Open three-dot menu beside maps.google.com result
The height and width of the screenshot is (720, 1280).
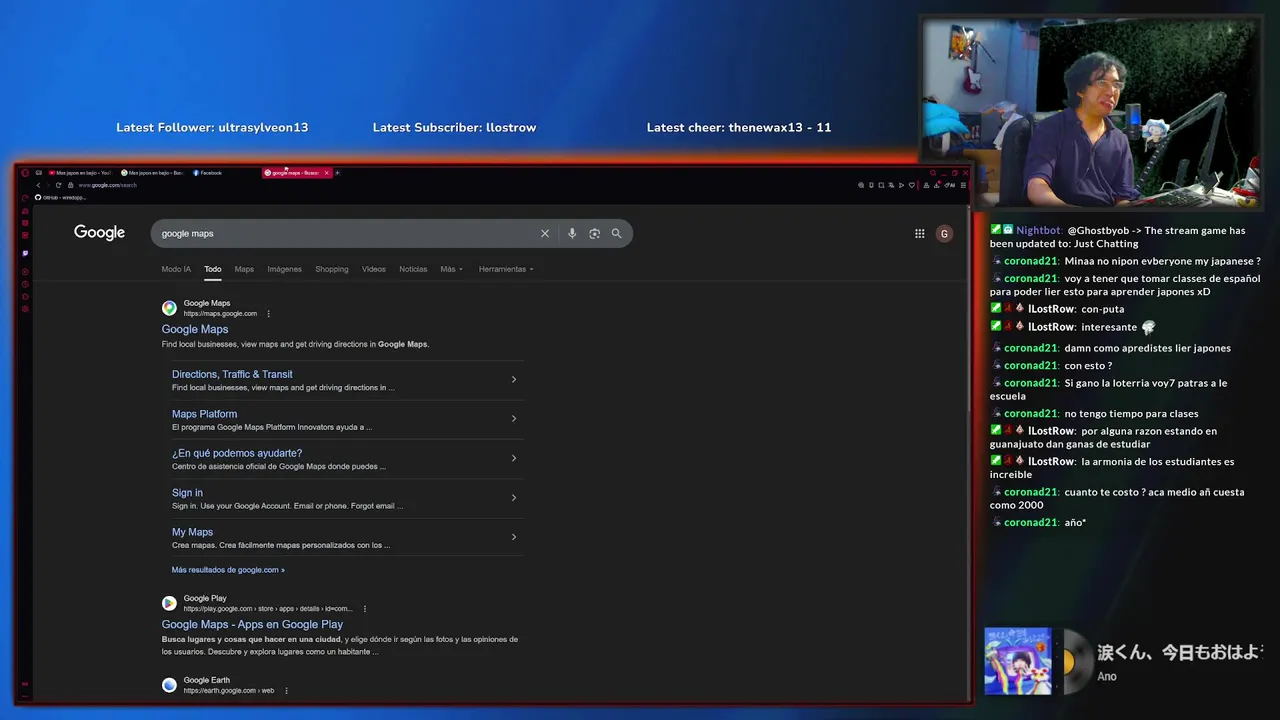269,314
